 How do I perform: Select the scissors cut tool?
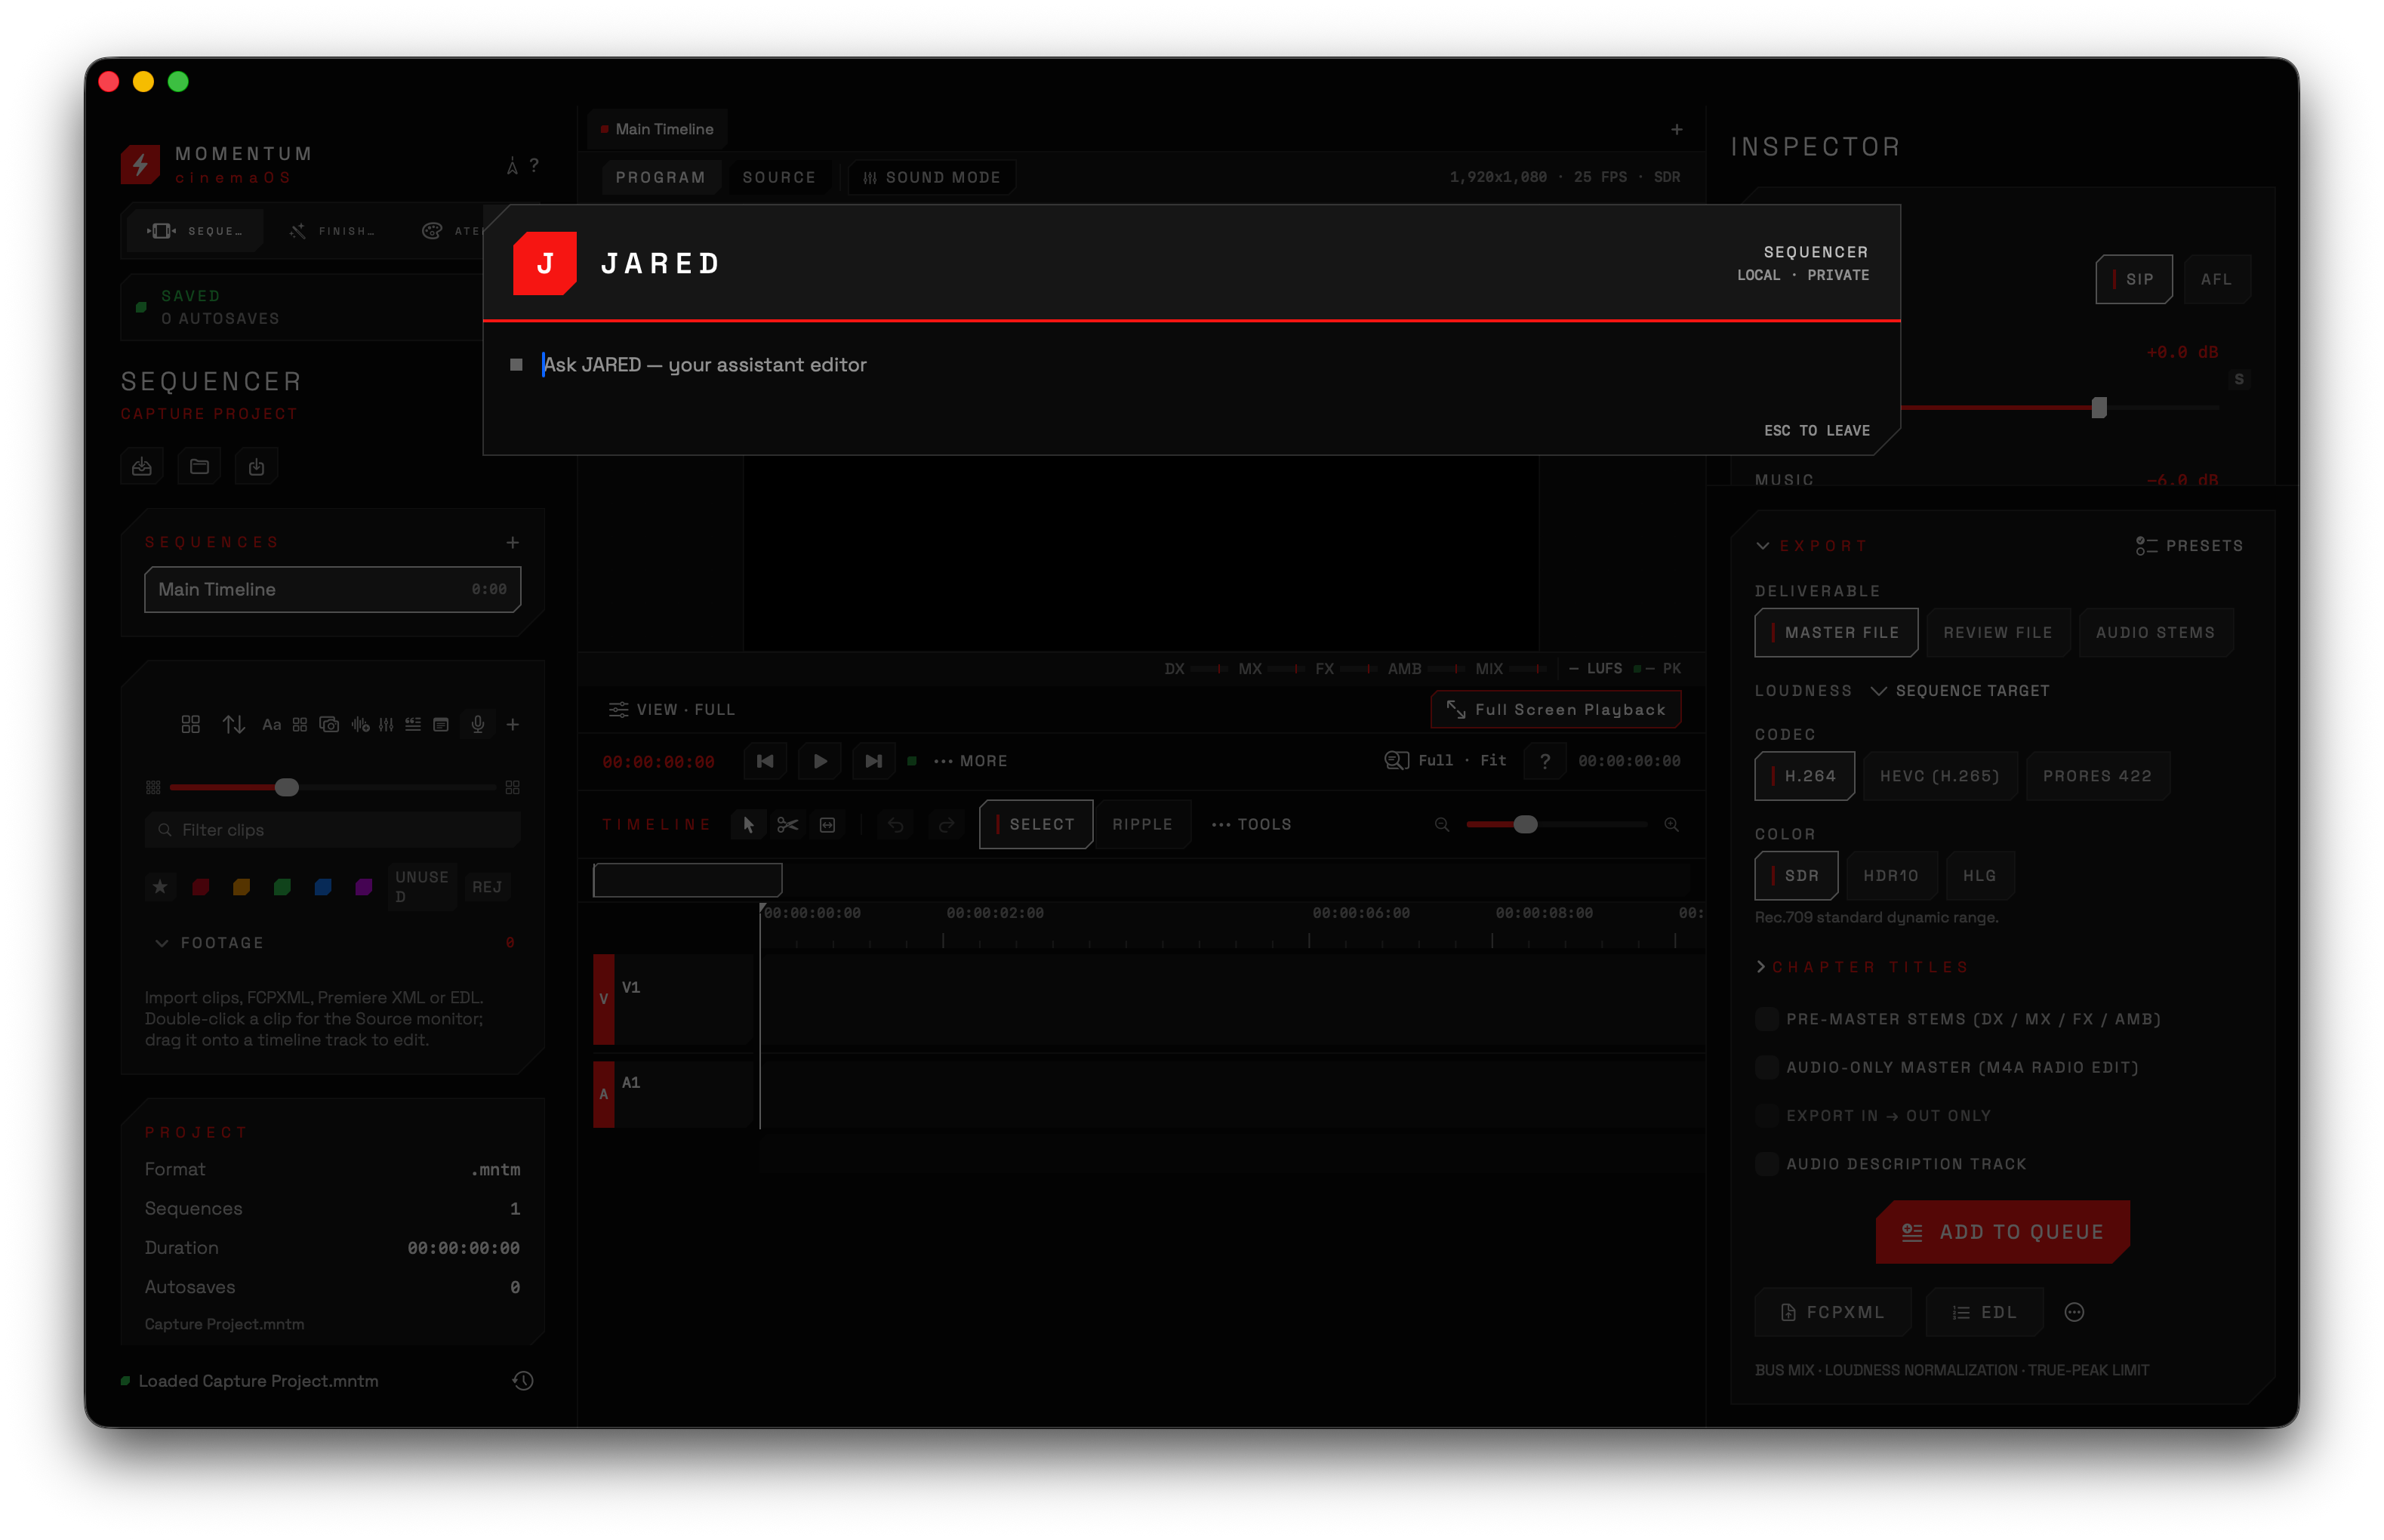point(788,825)
